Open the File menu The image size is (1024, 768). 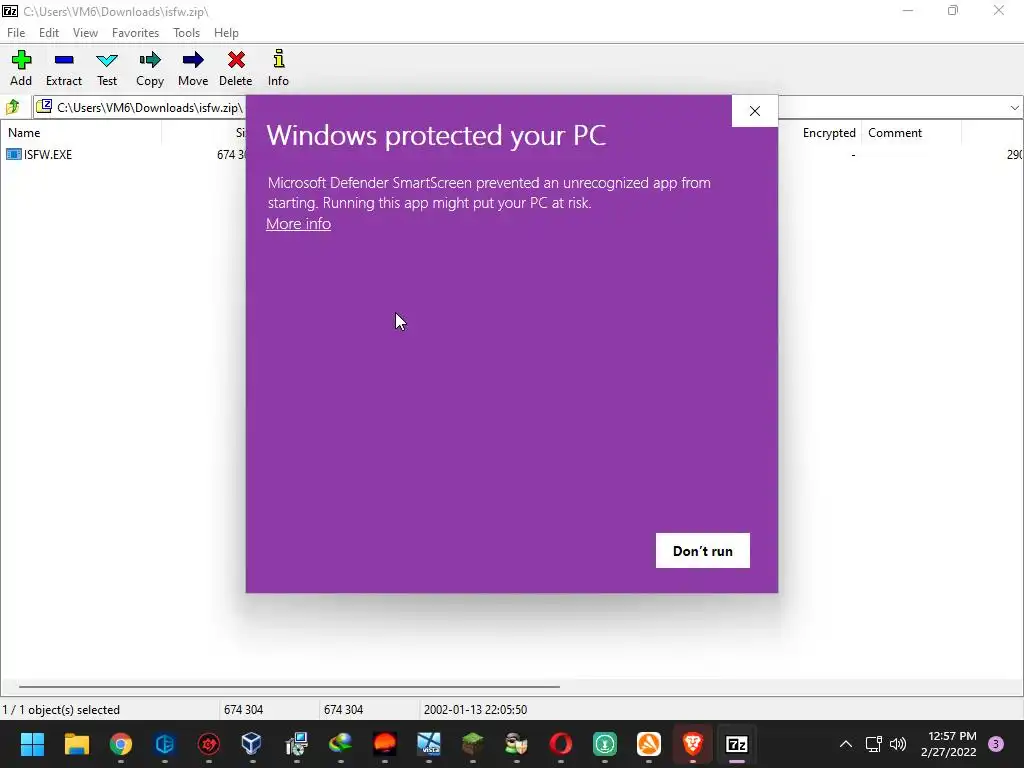click(x=16, y=33)
